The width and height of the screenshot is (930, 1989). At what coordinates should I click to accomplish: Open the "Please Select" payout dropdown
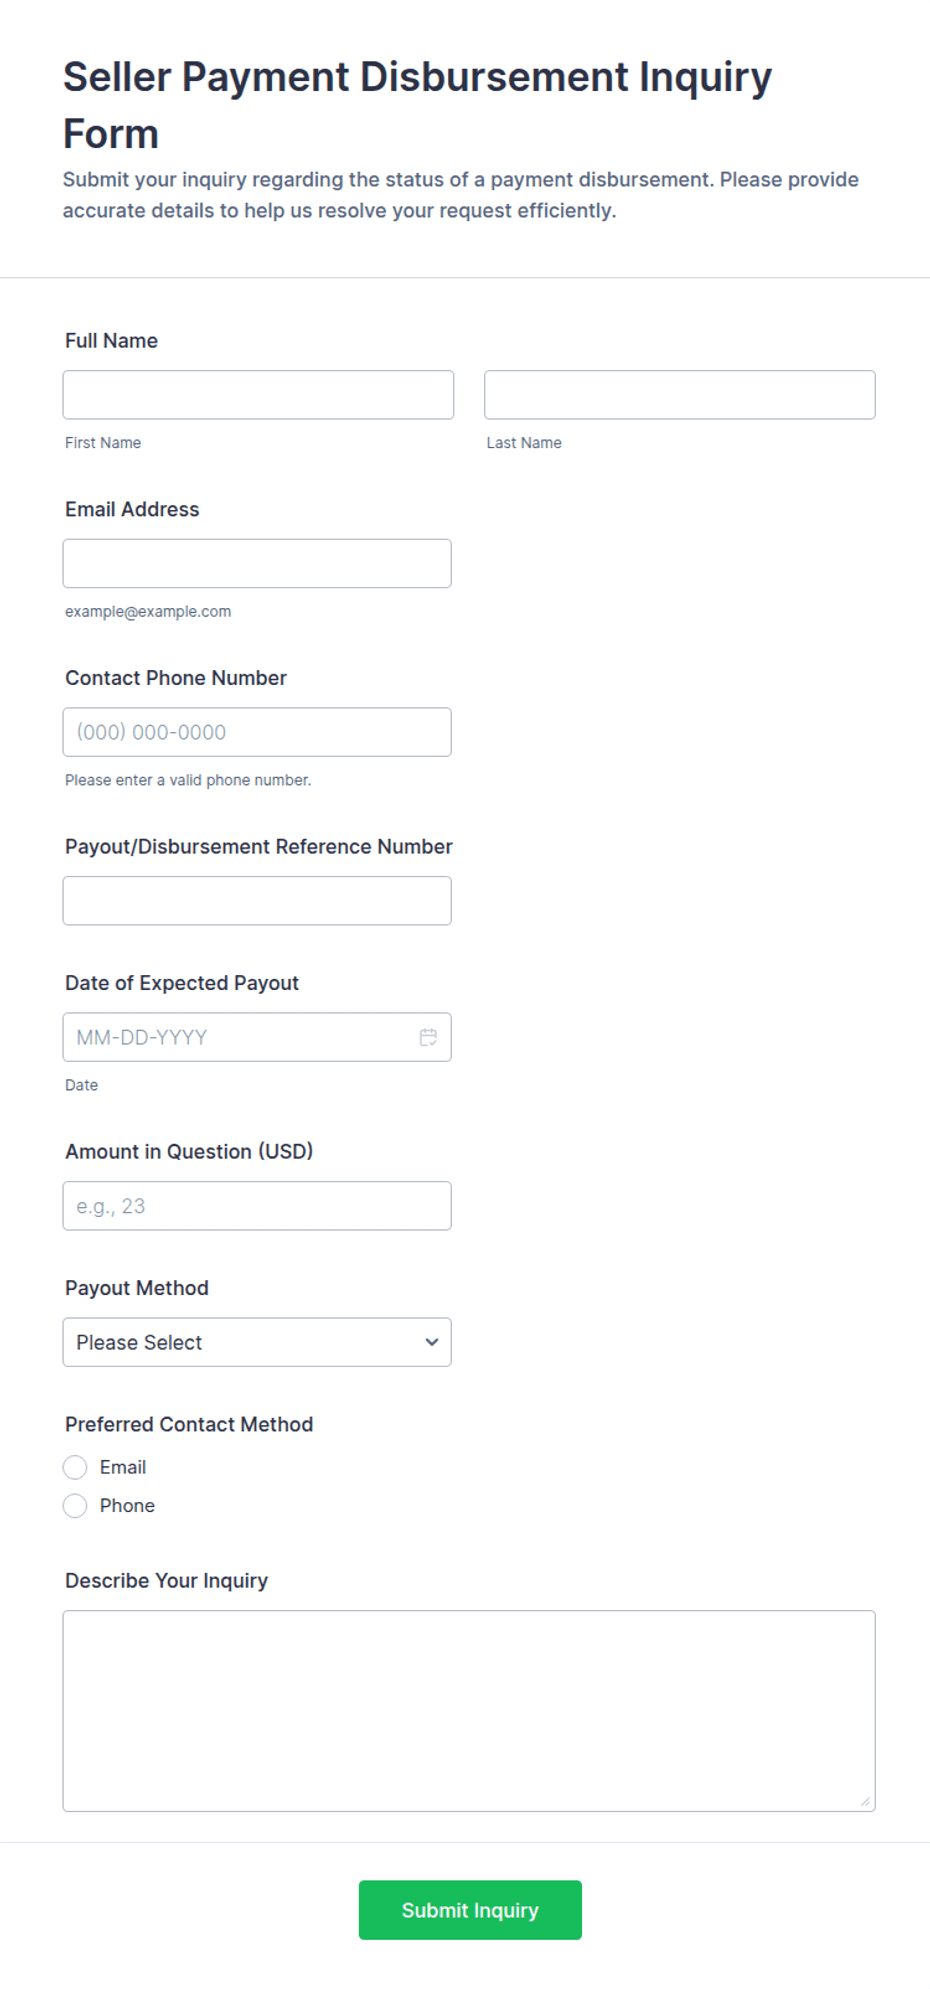click(257, 1342)
